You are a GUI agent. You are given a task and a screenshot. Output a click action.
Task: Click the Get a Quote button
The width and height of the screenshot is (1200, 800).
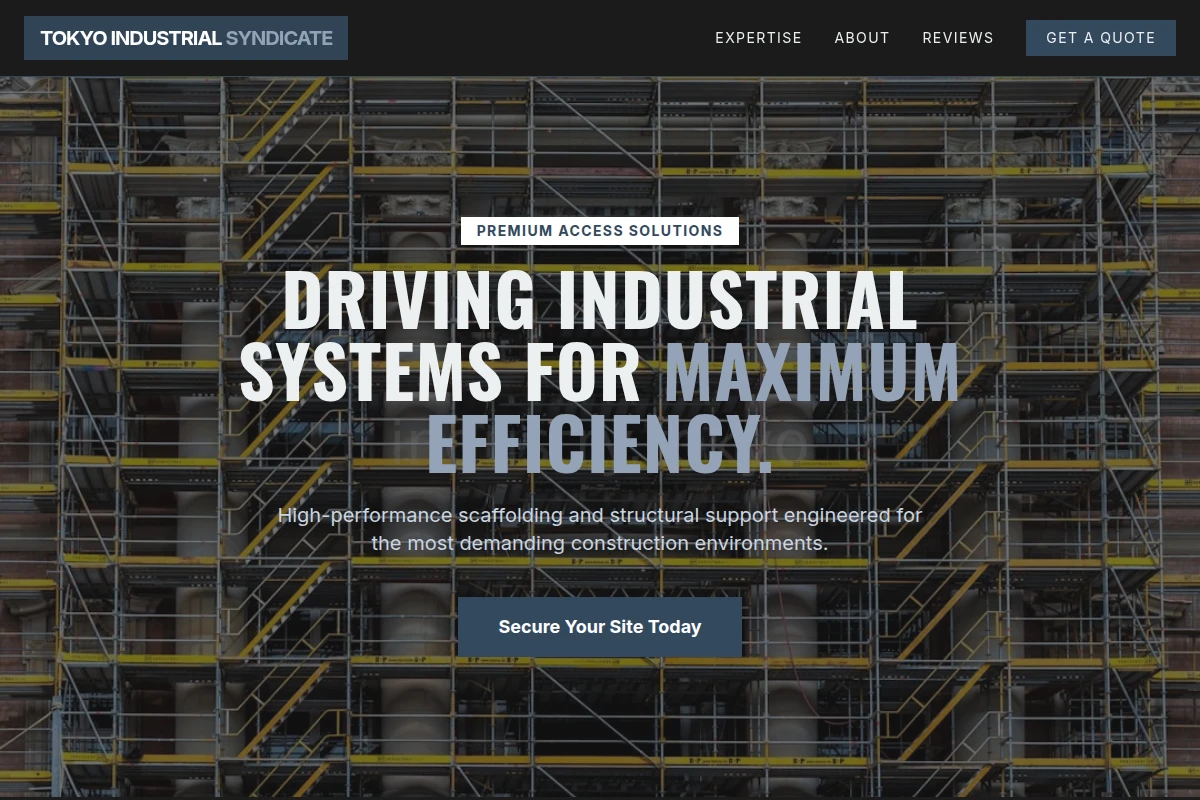pos(1101,38)
